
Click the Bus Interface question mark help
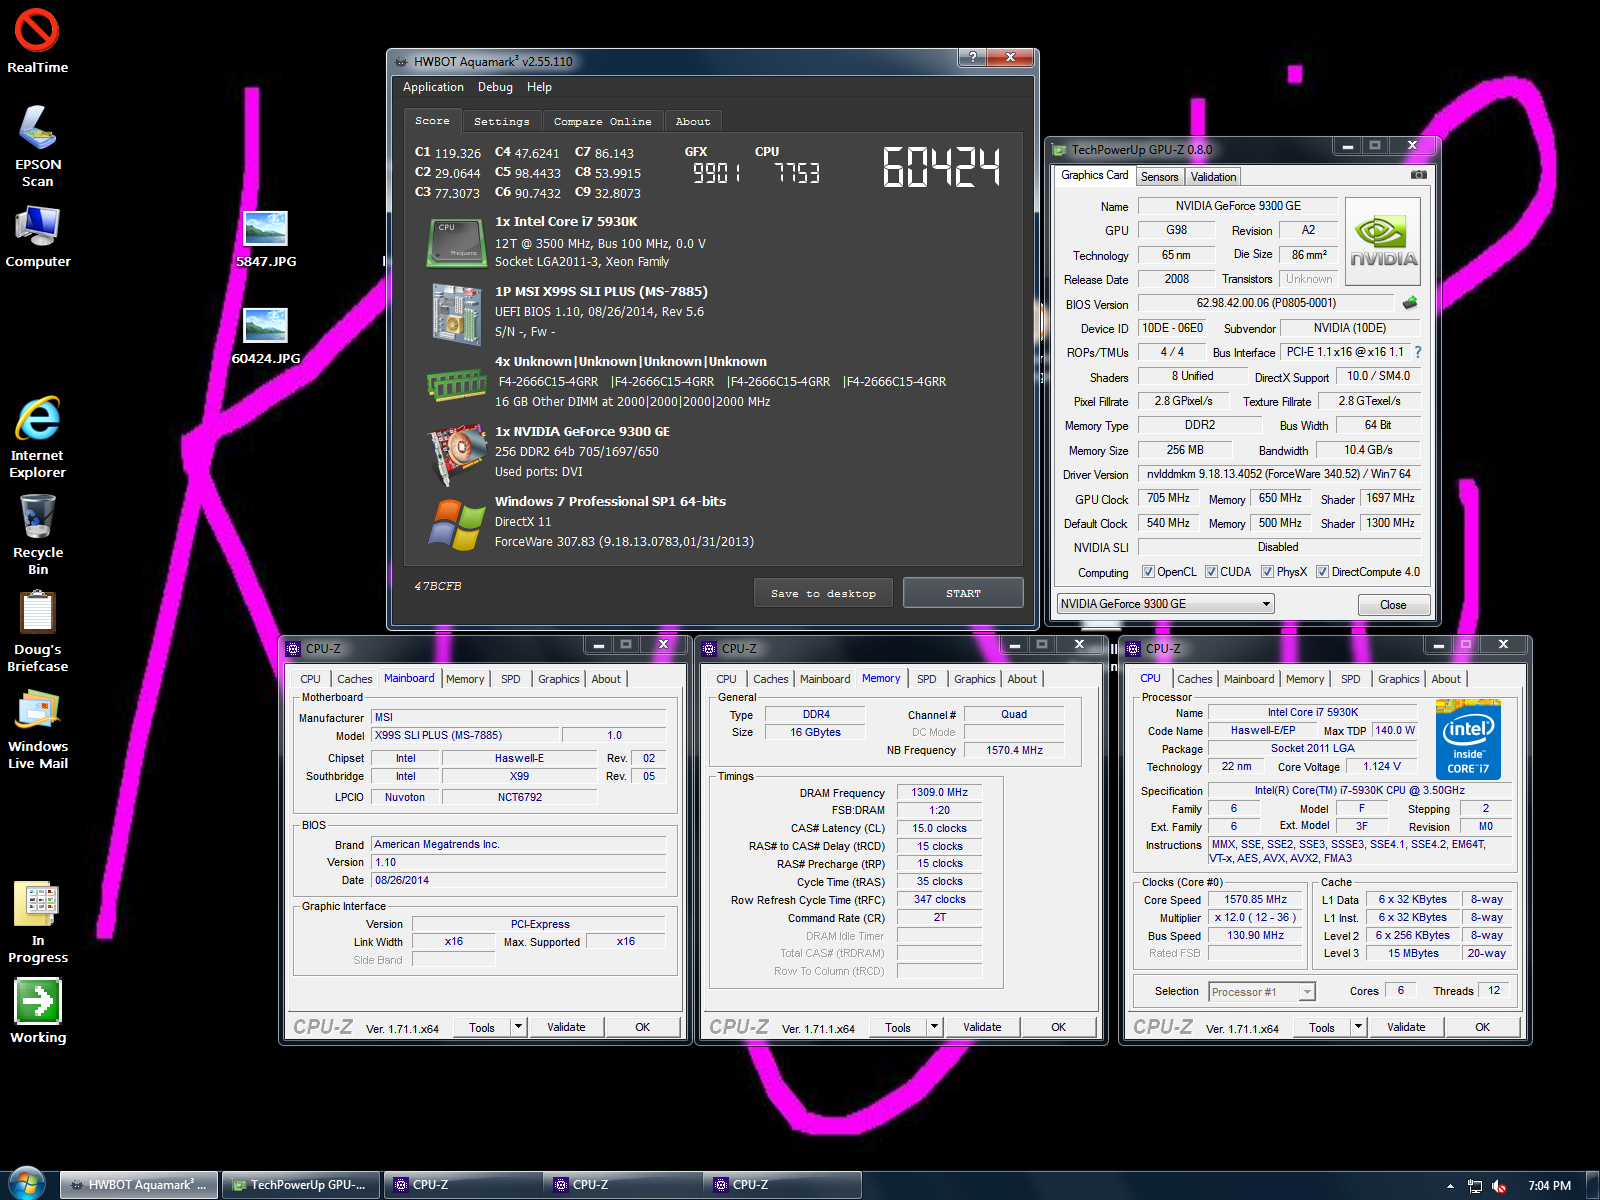pos(1417,352)
